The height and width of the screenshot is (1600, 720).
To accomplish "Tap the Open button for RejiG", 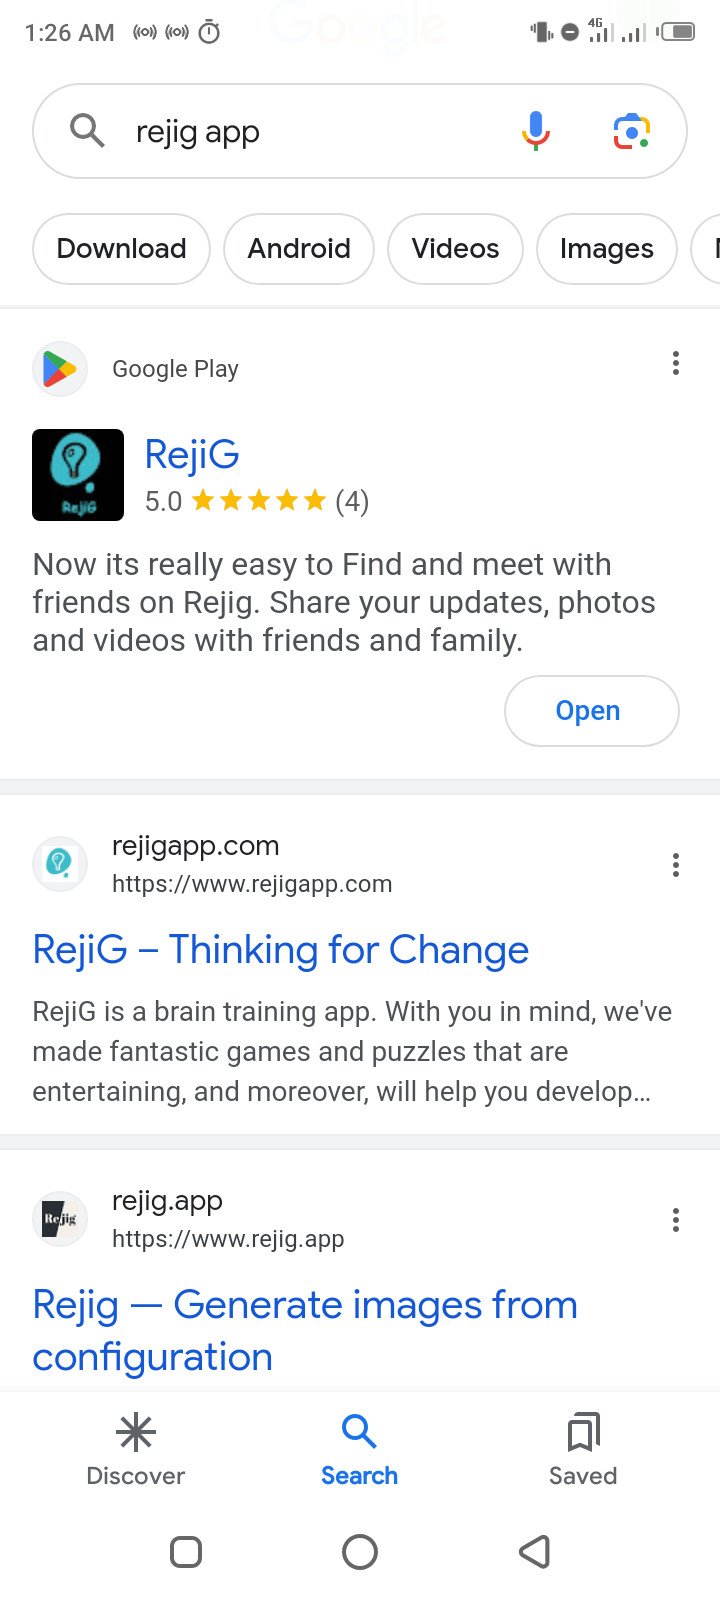I will coord(592,711).
